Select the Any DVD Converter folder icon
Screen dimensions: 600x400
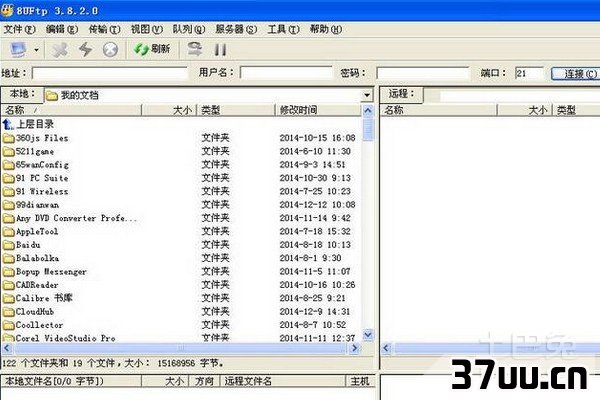[x=8, y=218]
